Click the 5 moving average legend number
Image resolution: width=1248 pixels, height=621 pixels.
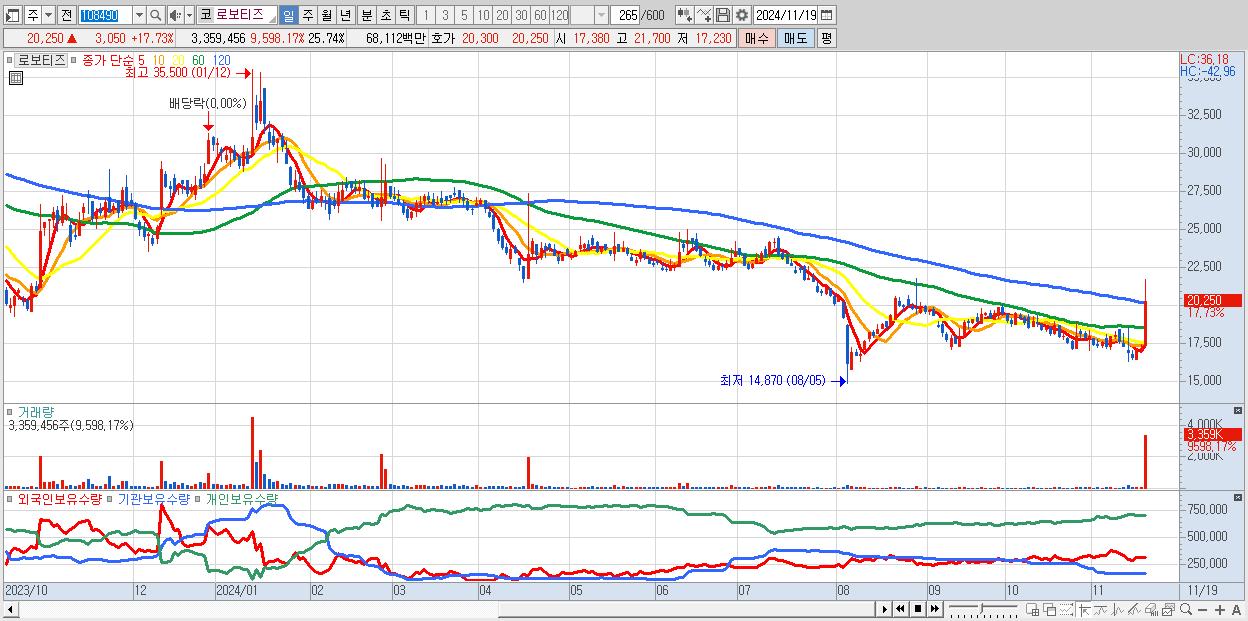point(141,60)
